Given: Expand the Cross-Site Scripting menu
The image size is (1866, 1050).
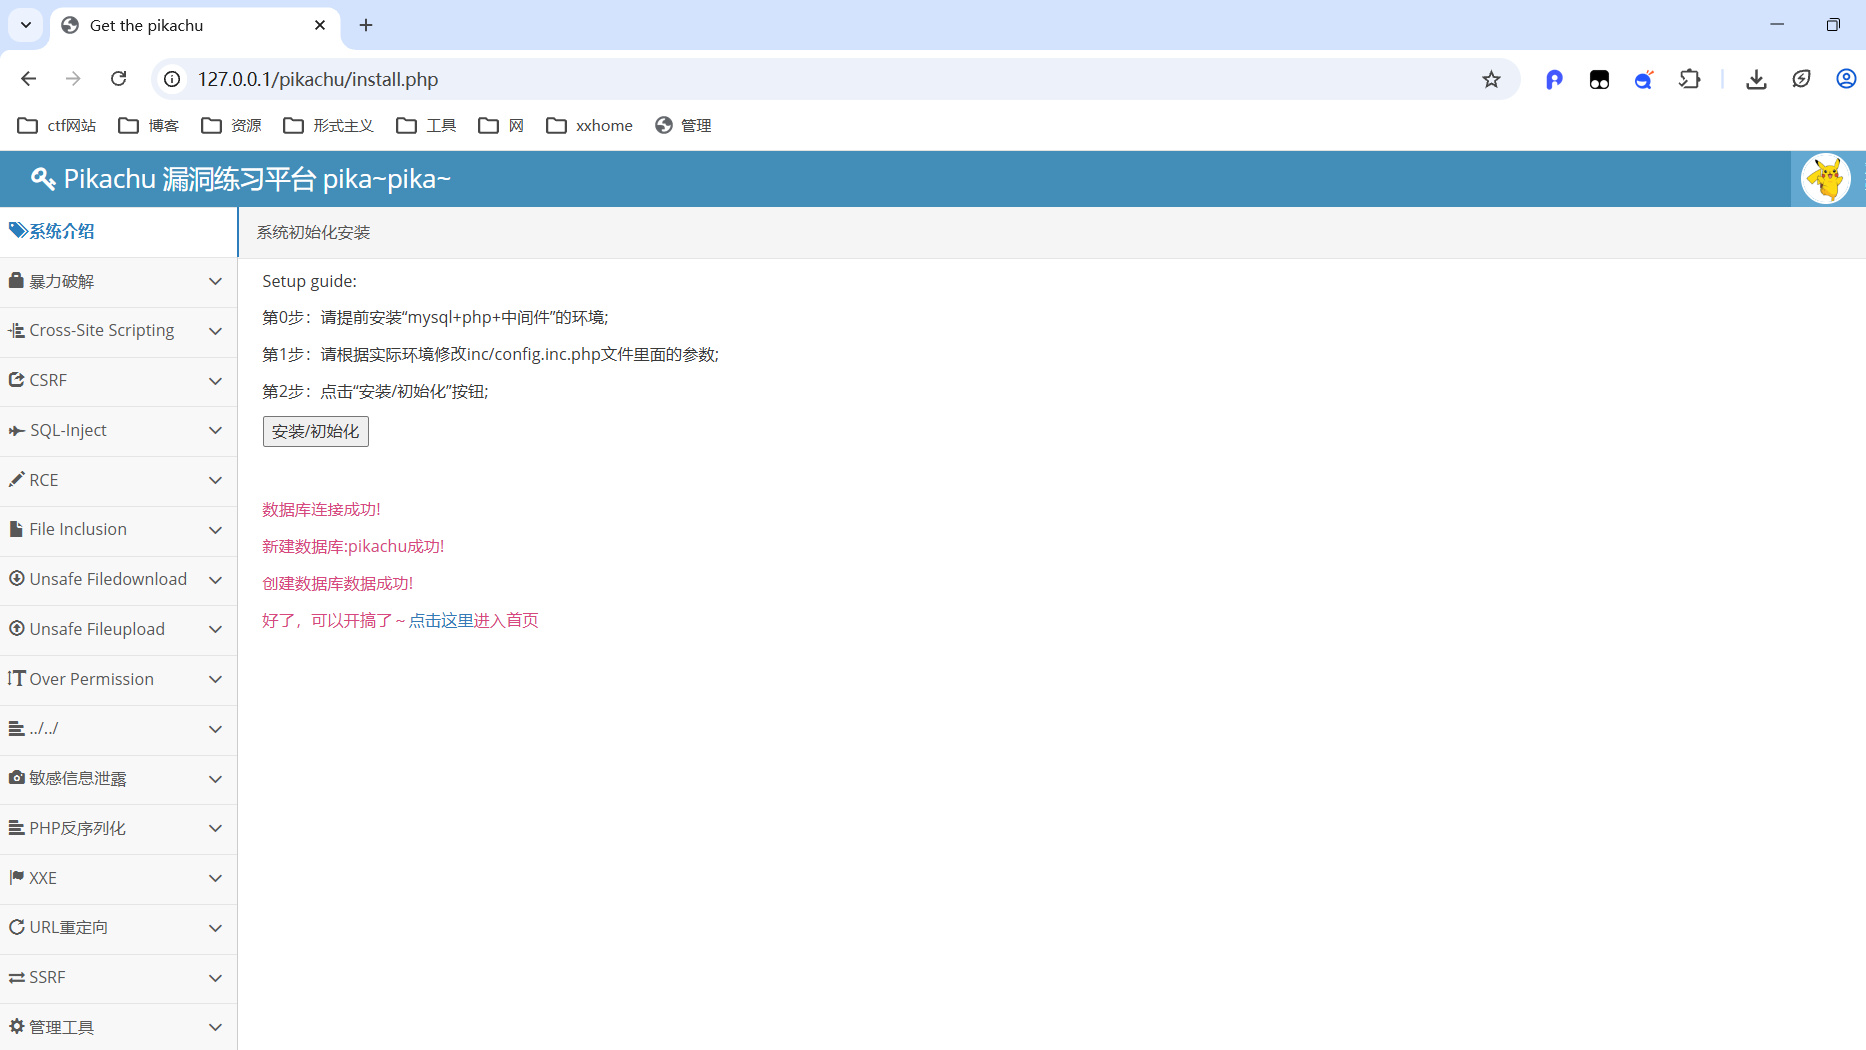Looking at the screenshot, I should (x=118, y=331).
